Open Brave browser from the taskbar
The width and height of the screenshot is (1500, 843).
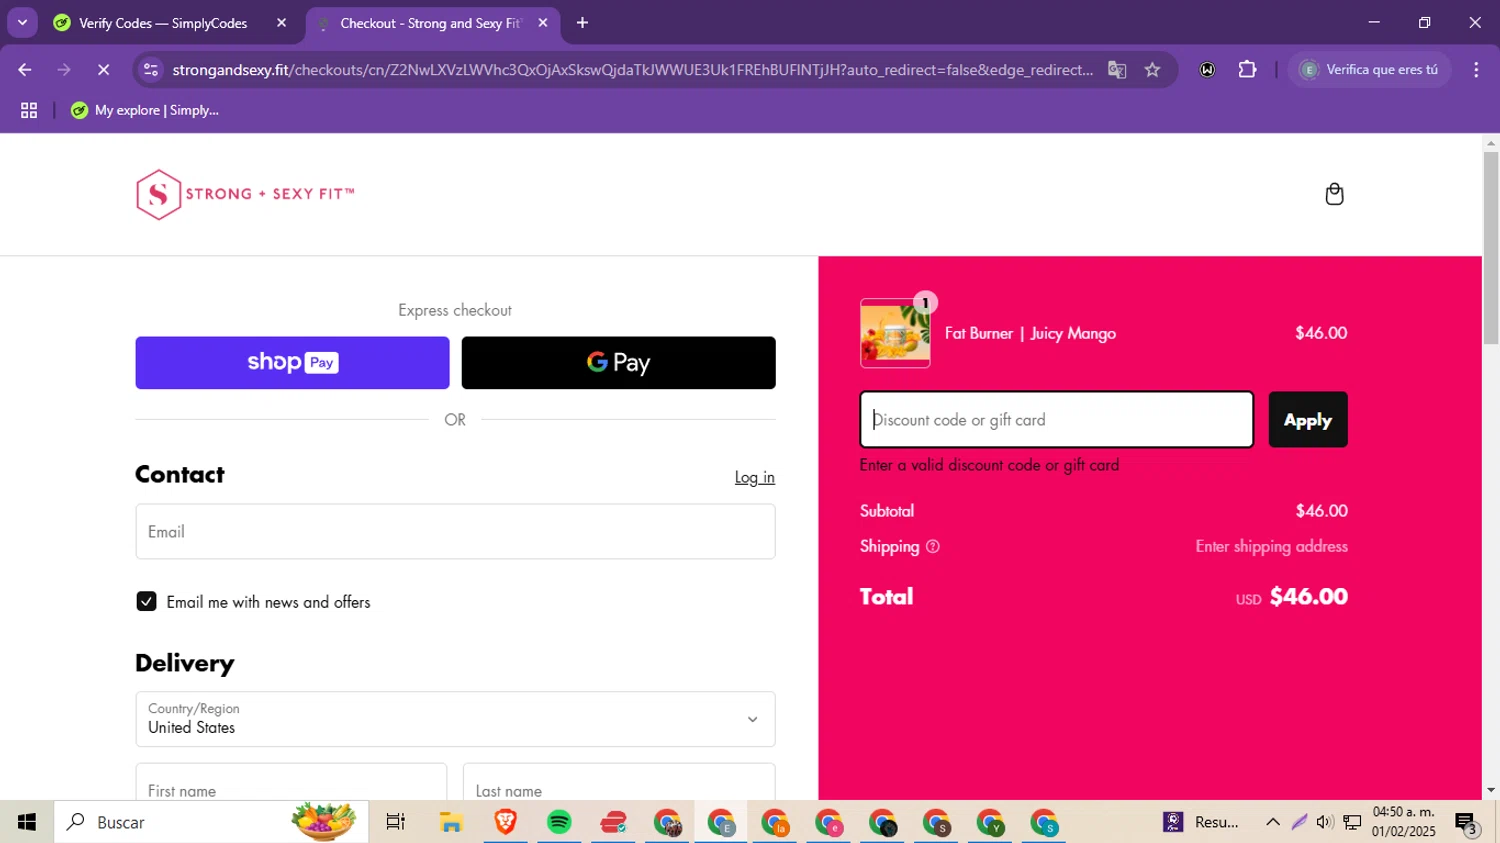point(505,822)
